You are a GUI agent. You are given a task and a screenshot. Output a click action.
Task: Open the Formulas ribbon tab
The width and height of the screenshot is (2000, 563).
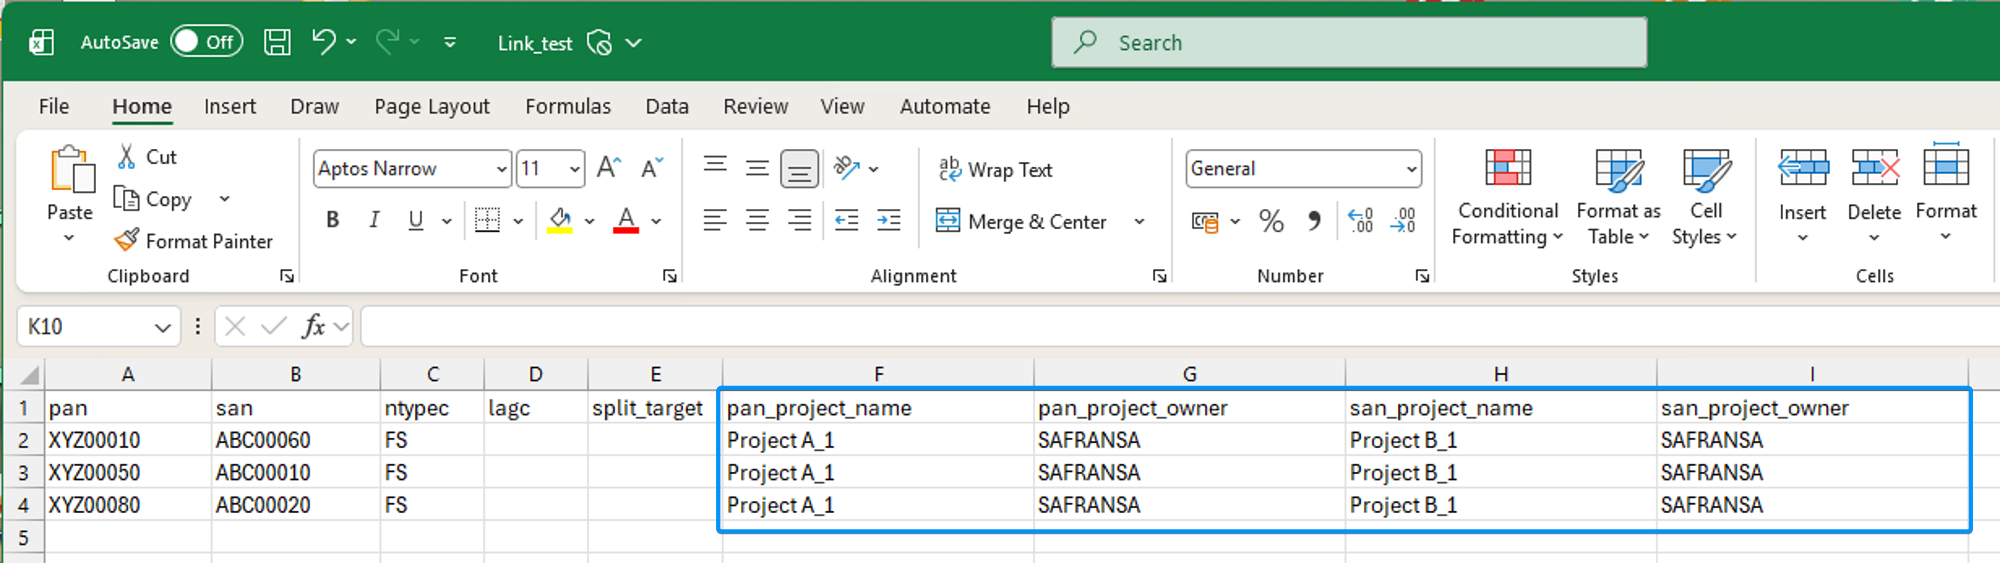[x=567, y=106]
